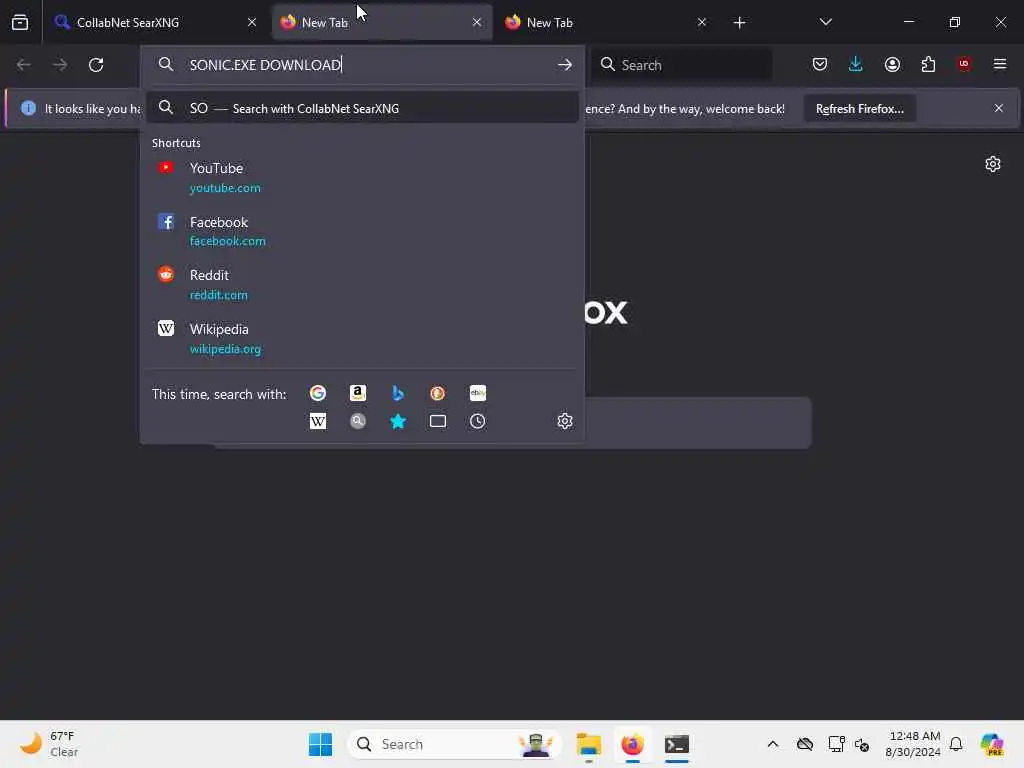Save to Pocket icon

coord(820,64)
